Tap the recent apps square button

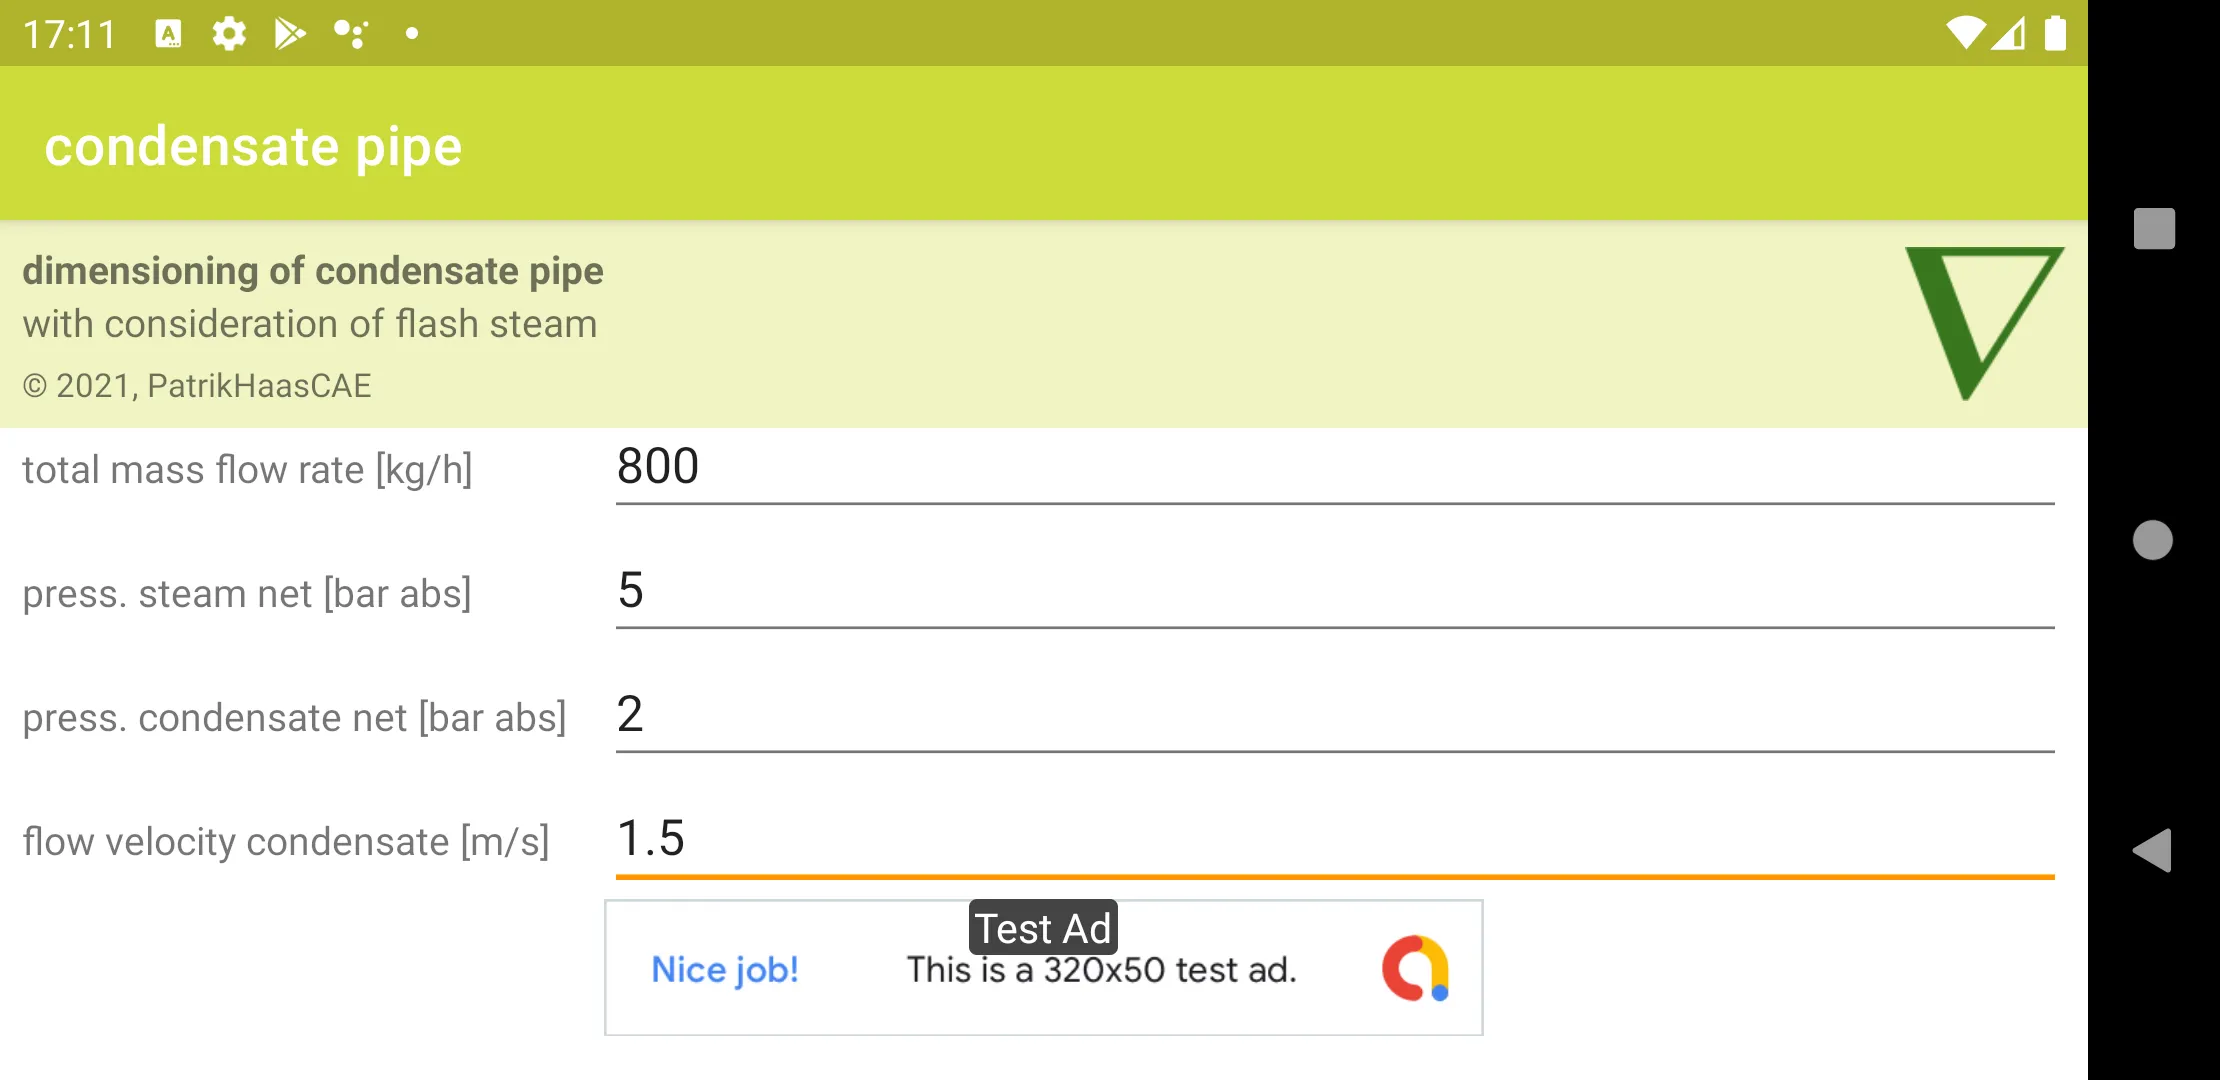coord(2154,228)
